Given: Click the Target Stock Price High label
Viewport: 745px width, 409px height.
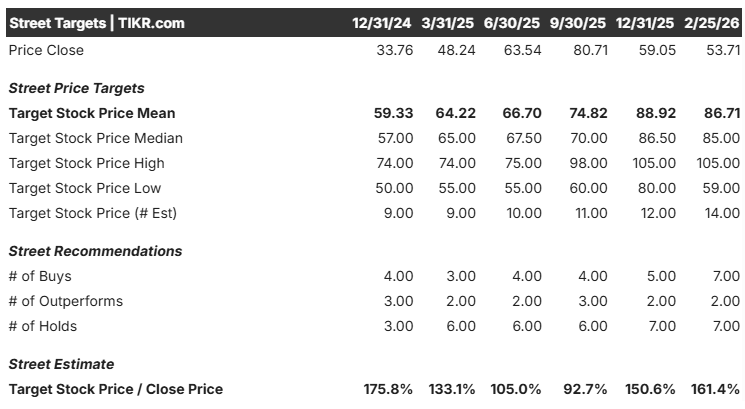Looking at the screenshot, I should 86,163.
